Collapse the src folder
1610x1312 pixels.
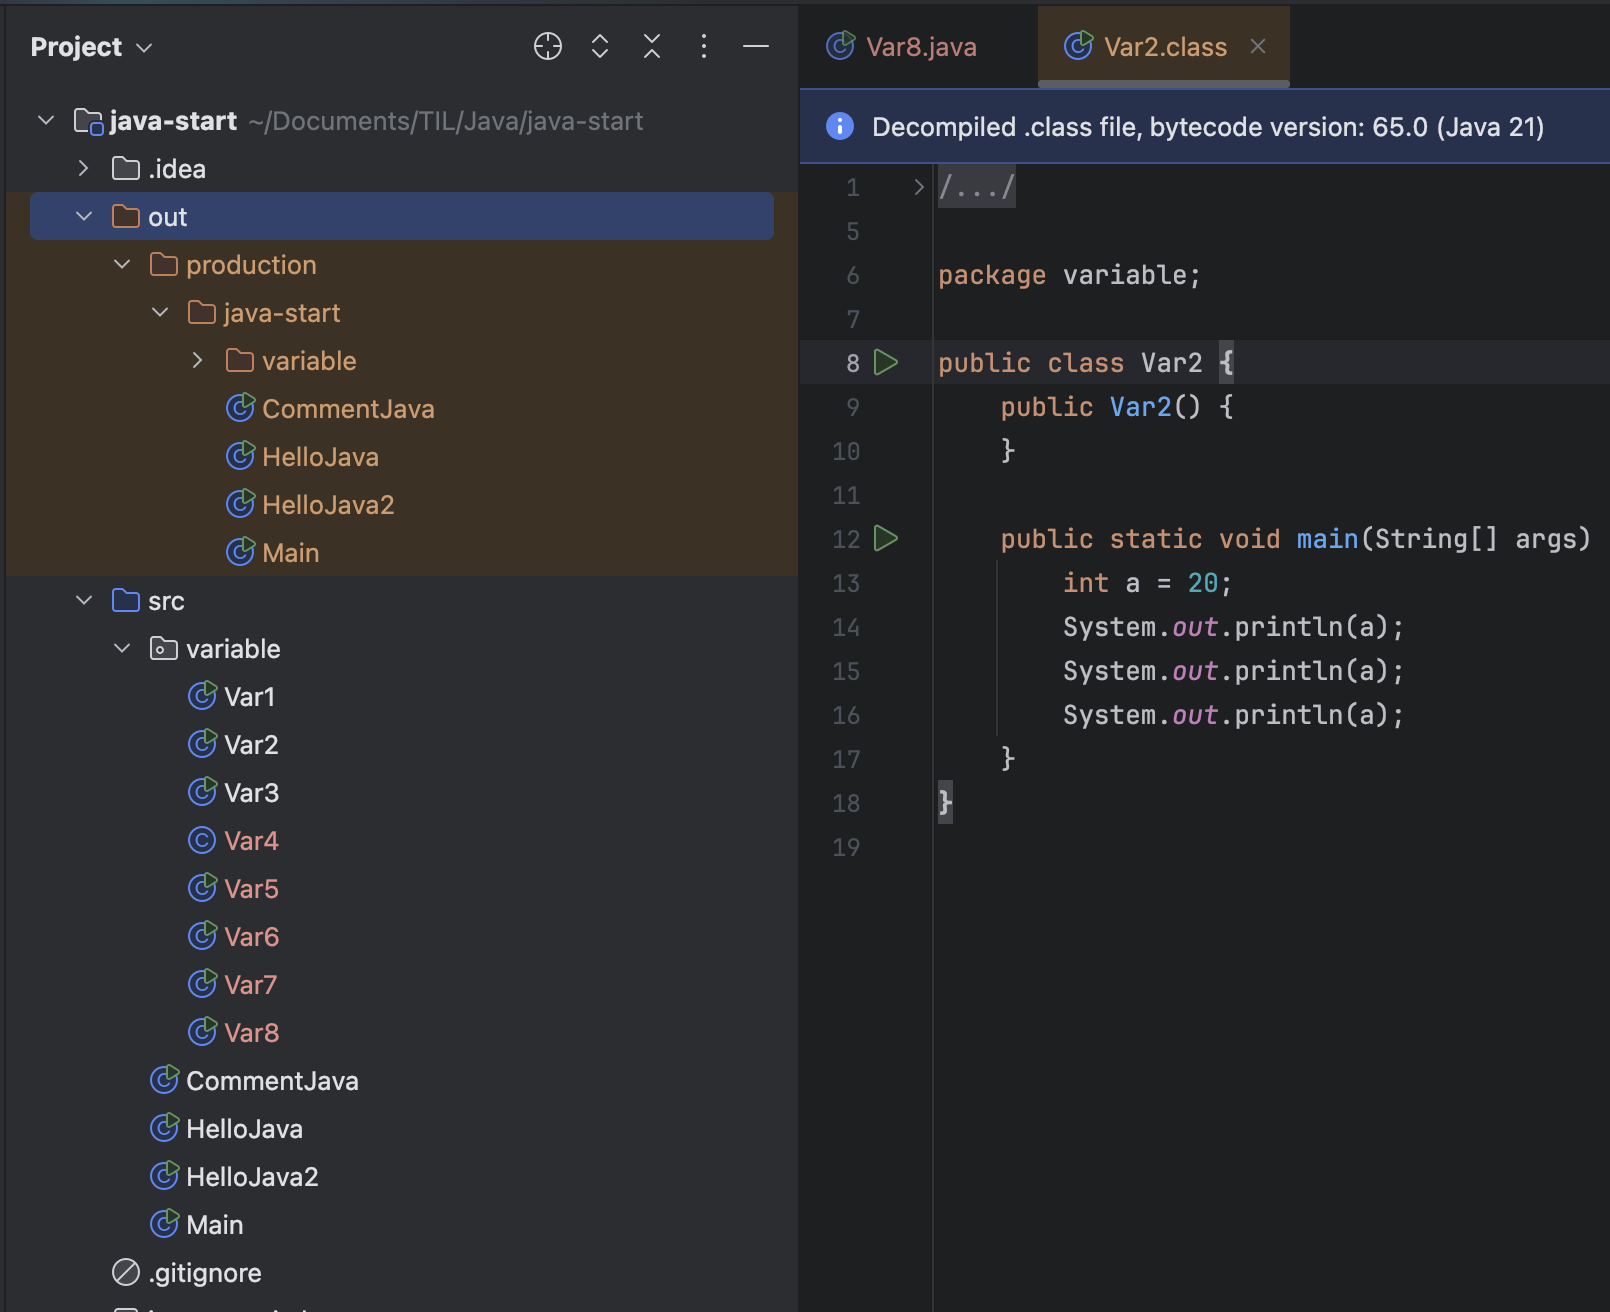[x=84, y=601]
